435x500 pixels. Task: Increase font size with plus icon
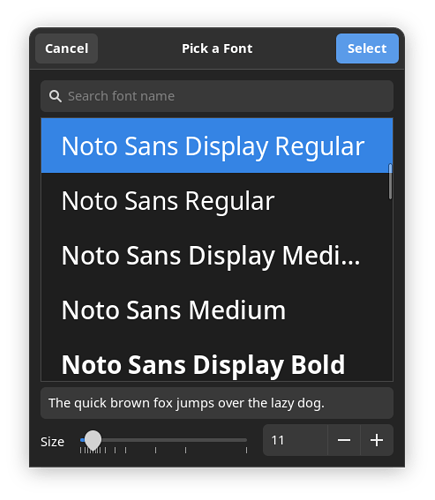[377, 440]
